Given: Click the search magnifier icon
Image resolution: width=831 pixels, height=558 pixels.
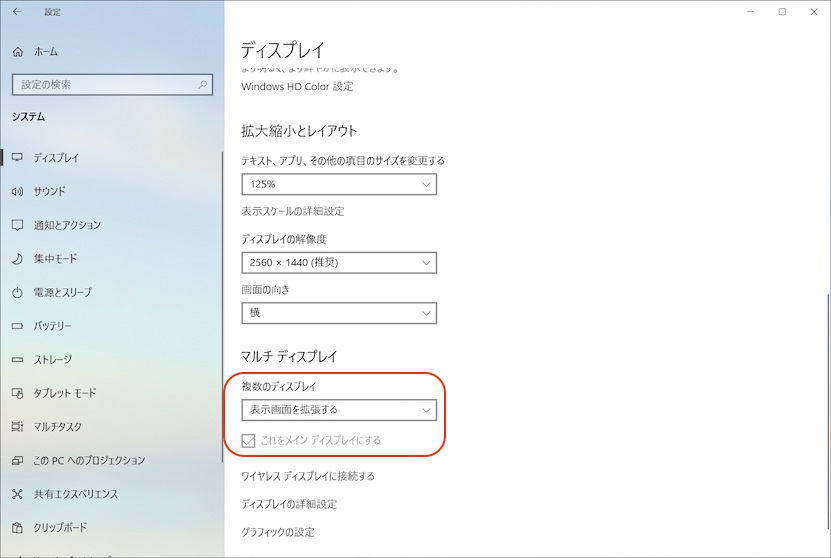Looking at the screenshot, I should (202, 84).
